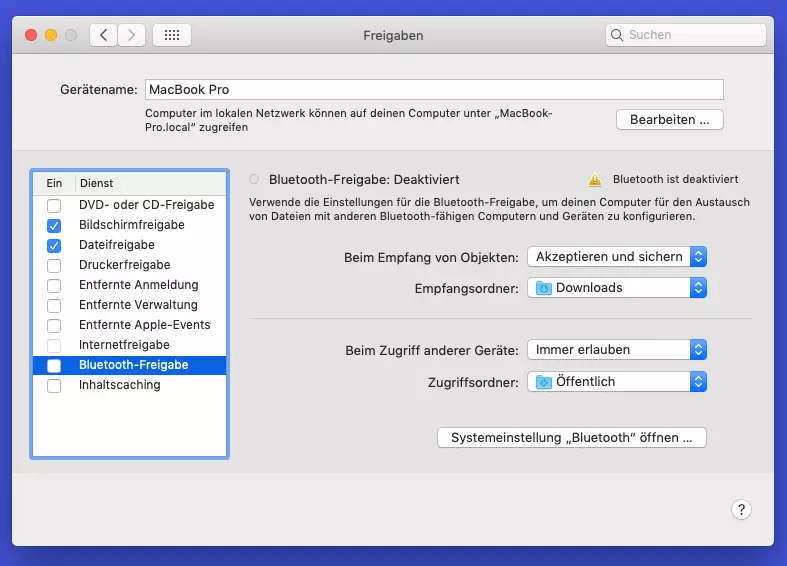The image size is (787, 566).
Task: Click the Öffentlich folder icon
Action: point(544,382)
